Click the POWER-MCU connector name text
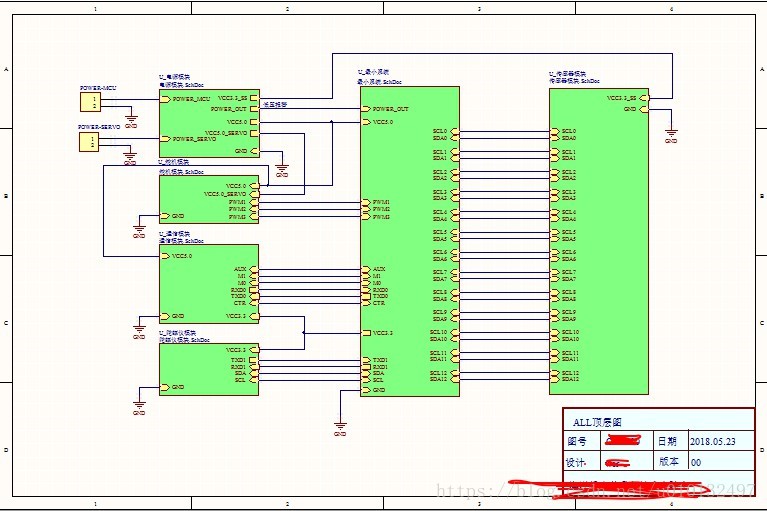Image resolution: width=767 pixels, height=511 pixels. pyautogui.click(x=98, y=88)
